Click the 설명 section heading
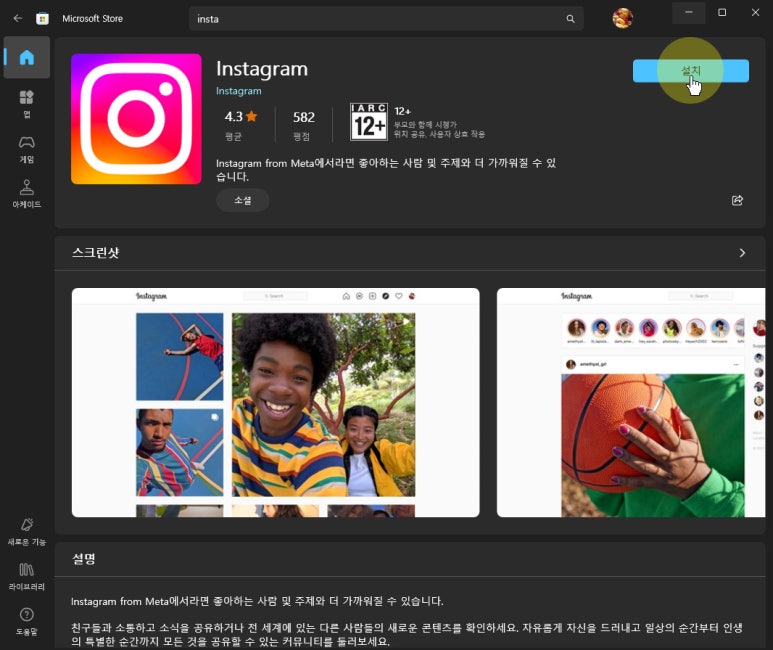773x650 pixels. (x=84, y=559)
